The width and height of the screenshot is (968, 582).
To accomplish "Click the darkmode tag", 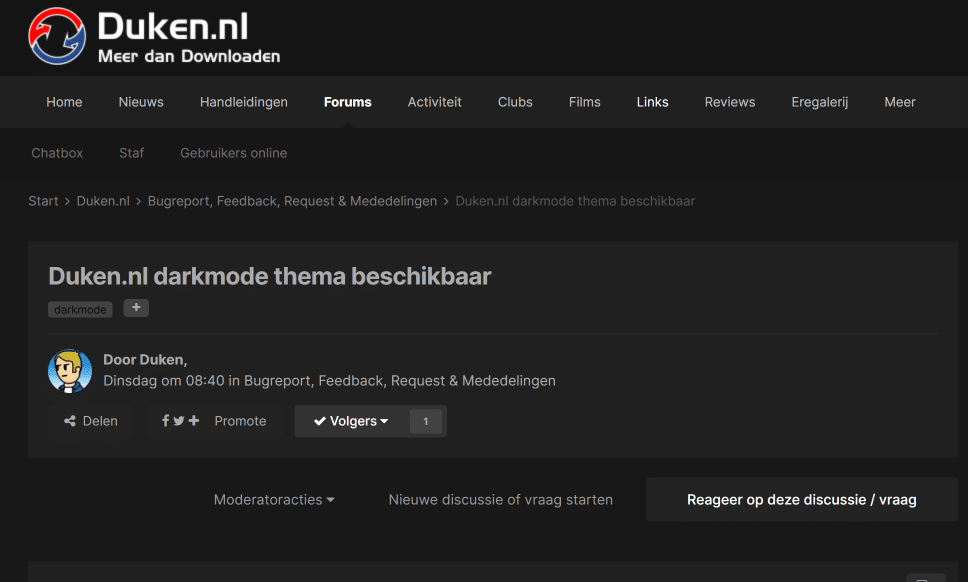I will click(80, 309).
